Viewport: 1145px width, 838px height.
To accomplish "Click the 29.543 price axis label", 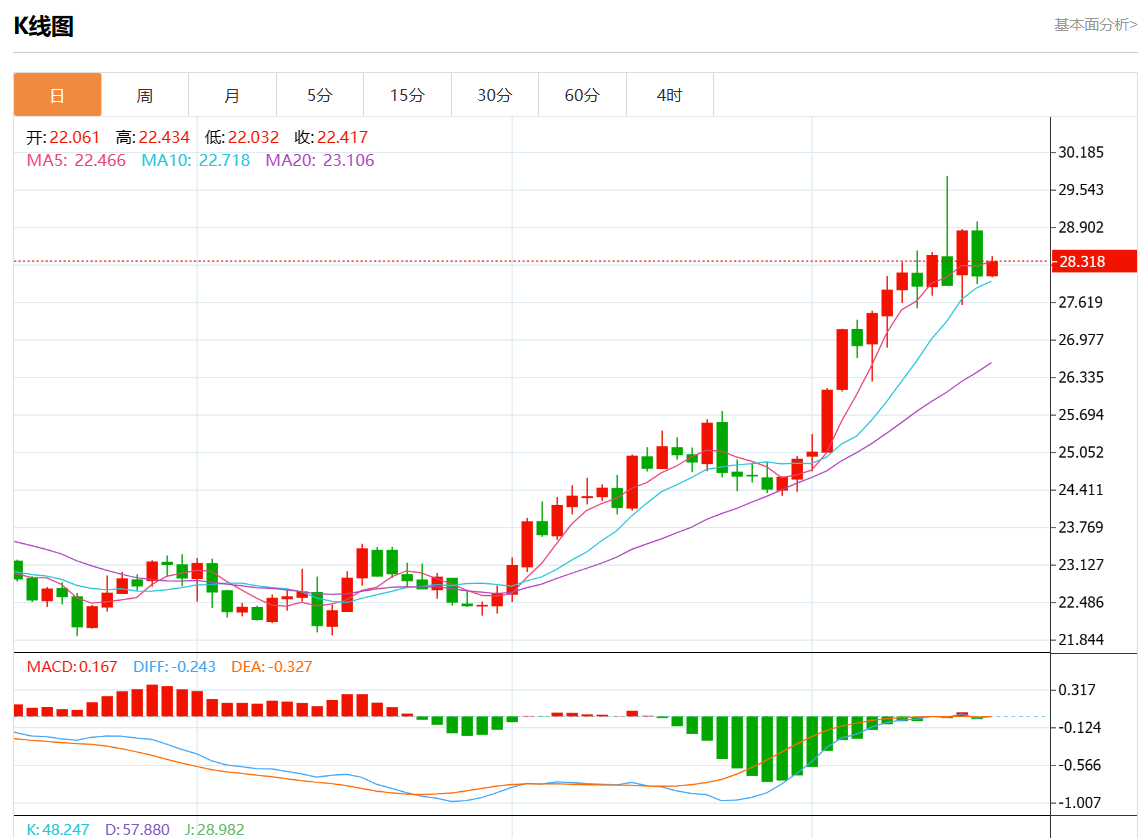I will click(x=1081, y=190).
